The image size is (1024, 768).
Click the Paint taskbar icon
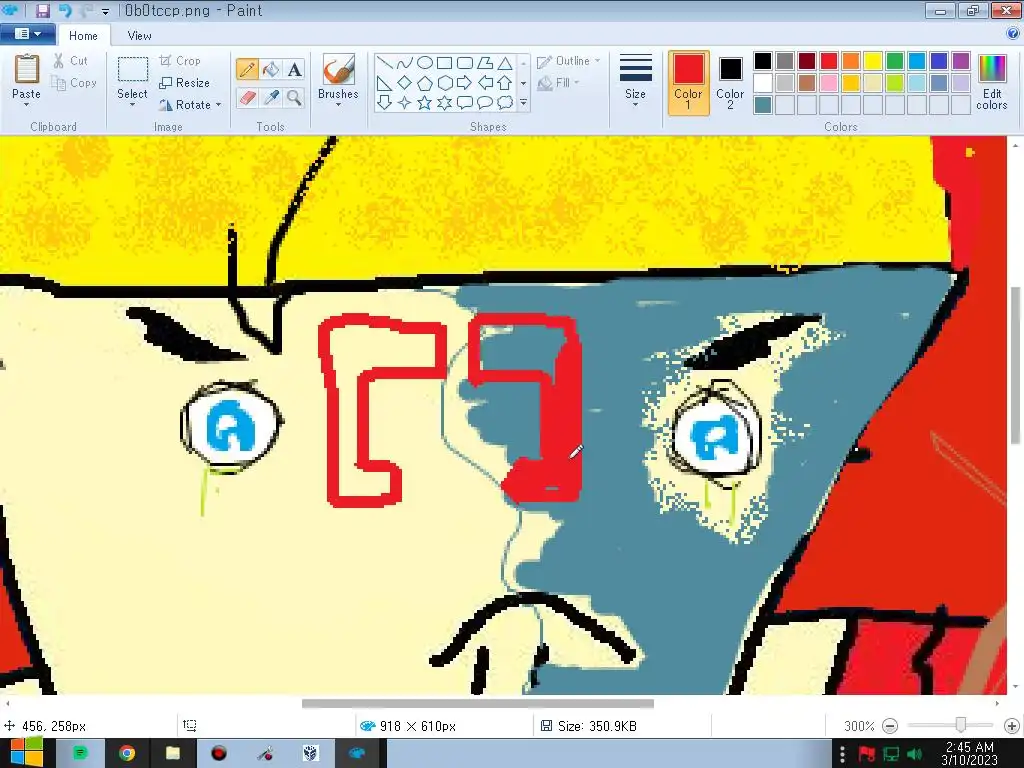coord(357,754)
